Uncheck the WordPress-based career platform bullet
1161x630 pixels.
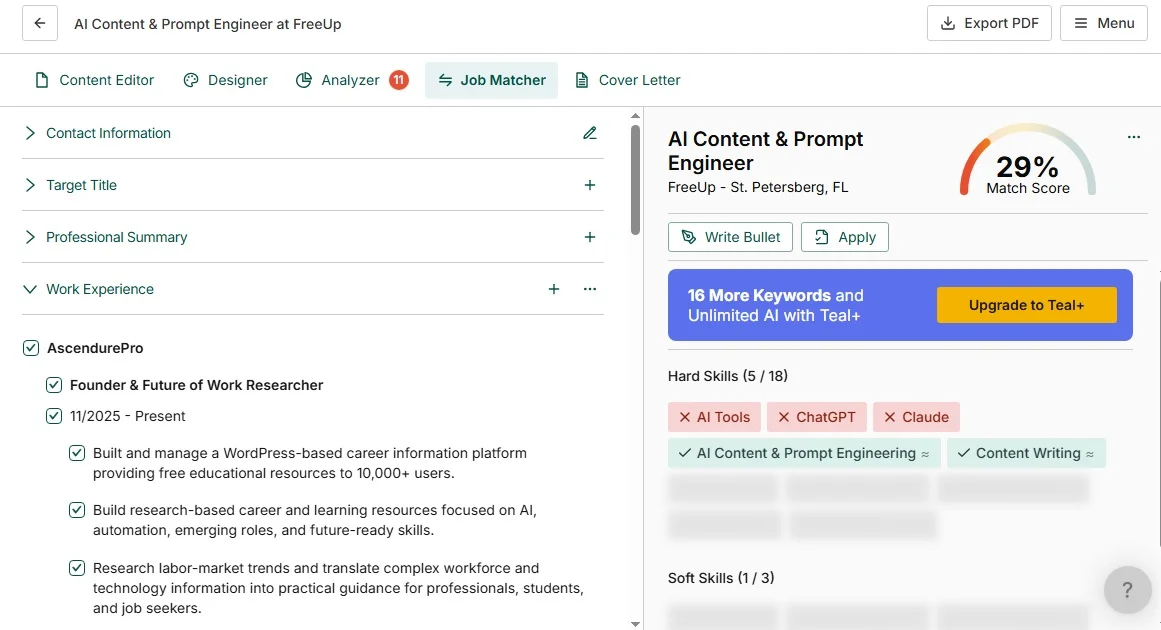pos(77,453)
